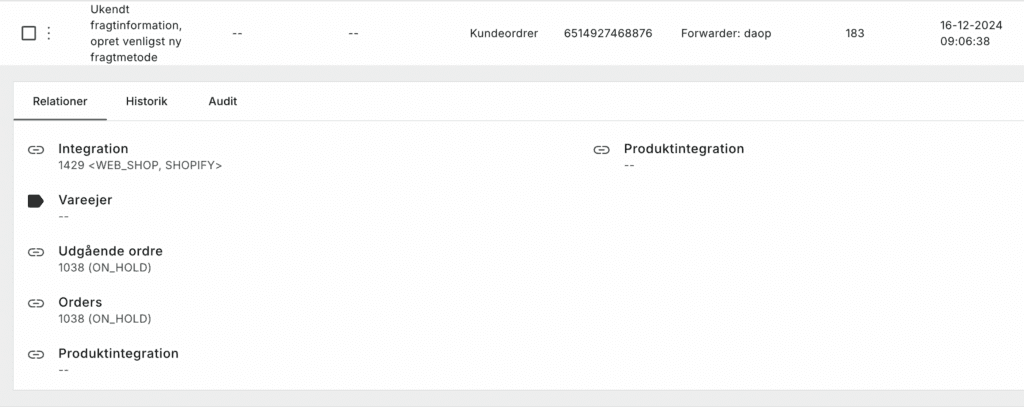Click the Kundeordrer cell
The image size is (1024, 407).
(503, 33)
